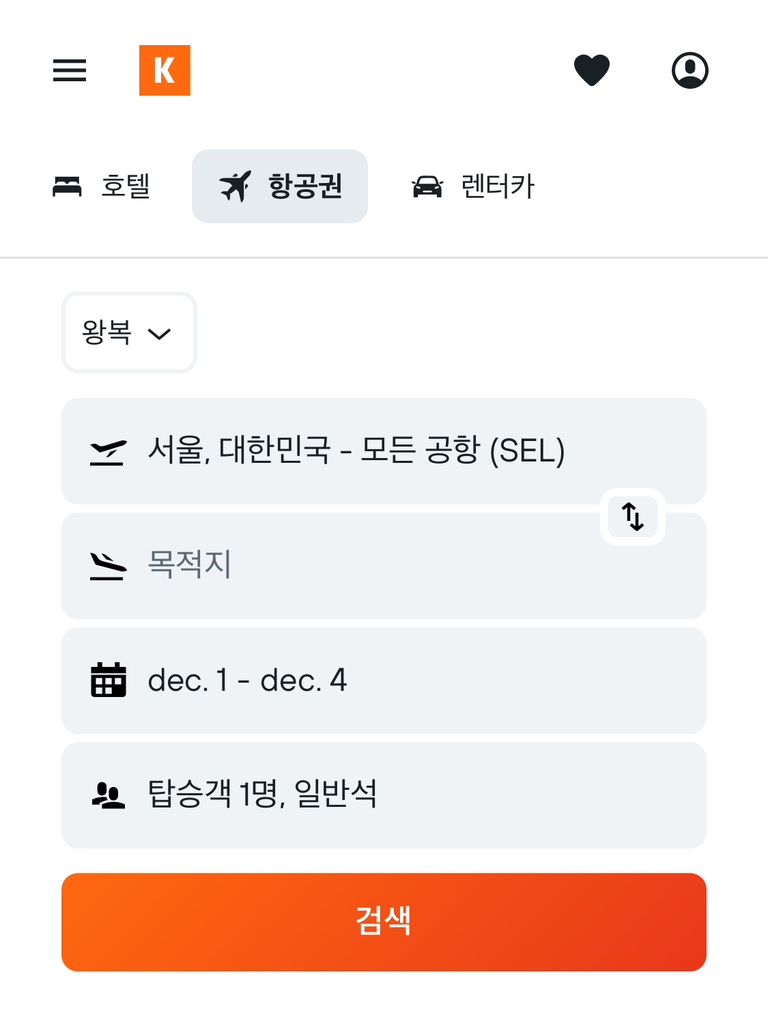Click the calendar icon in date field

108,680
